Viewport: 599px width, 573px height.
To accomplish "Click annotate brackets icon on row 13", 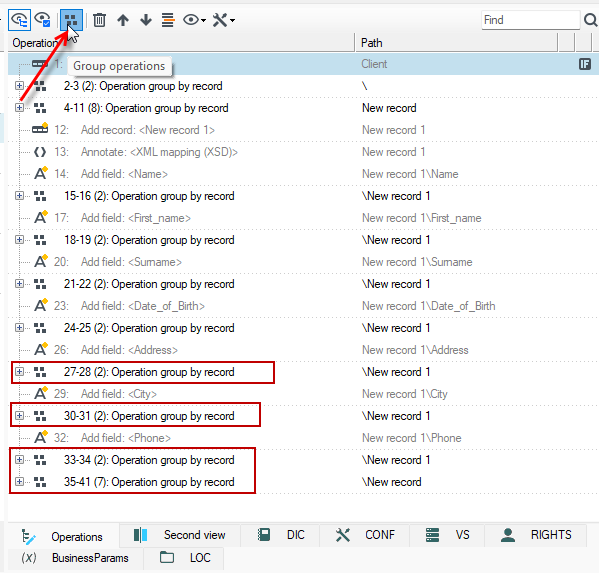I will (40, 152).
